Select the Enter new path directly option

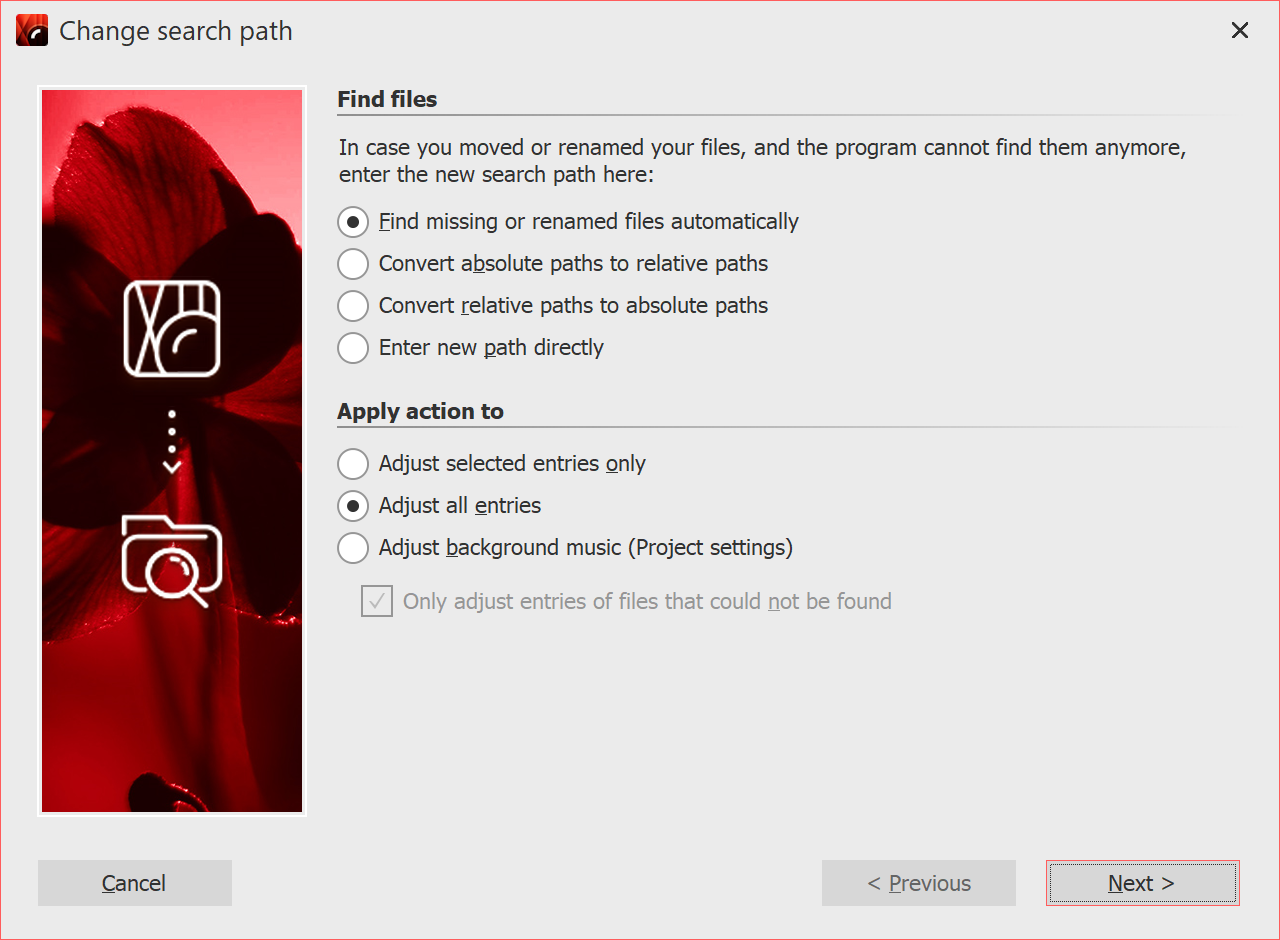(x=353, y=348)
